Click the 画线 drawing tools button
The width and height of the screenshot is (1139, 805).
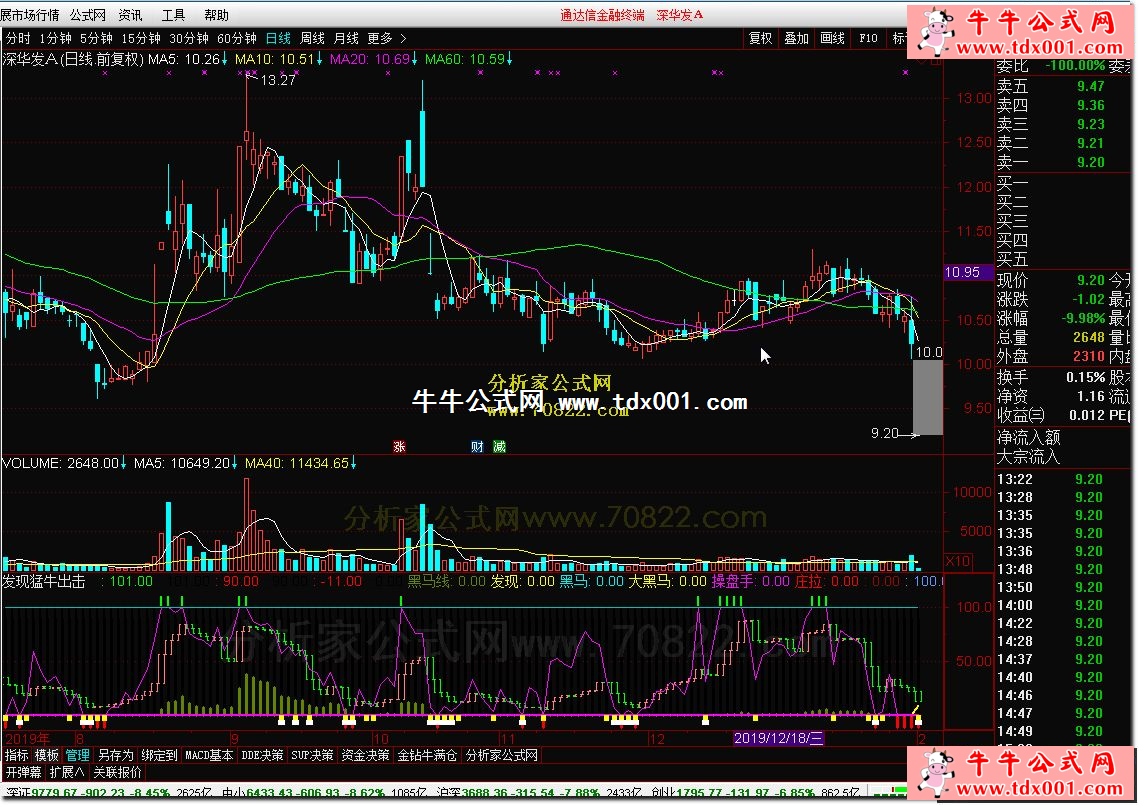pyautogui.click(x=832, y=38)
